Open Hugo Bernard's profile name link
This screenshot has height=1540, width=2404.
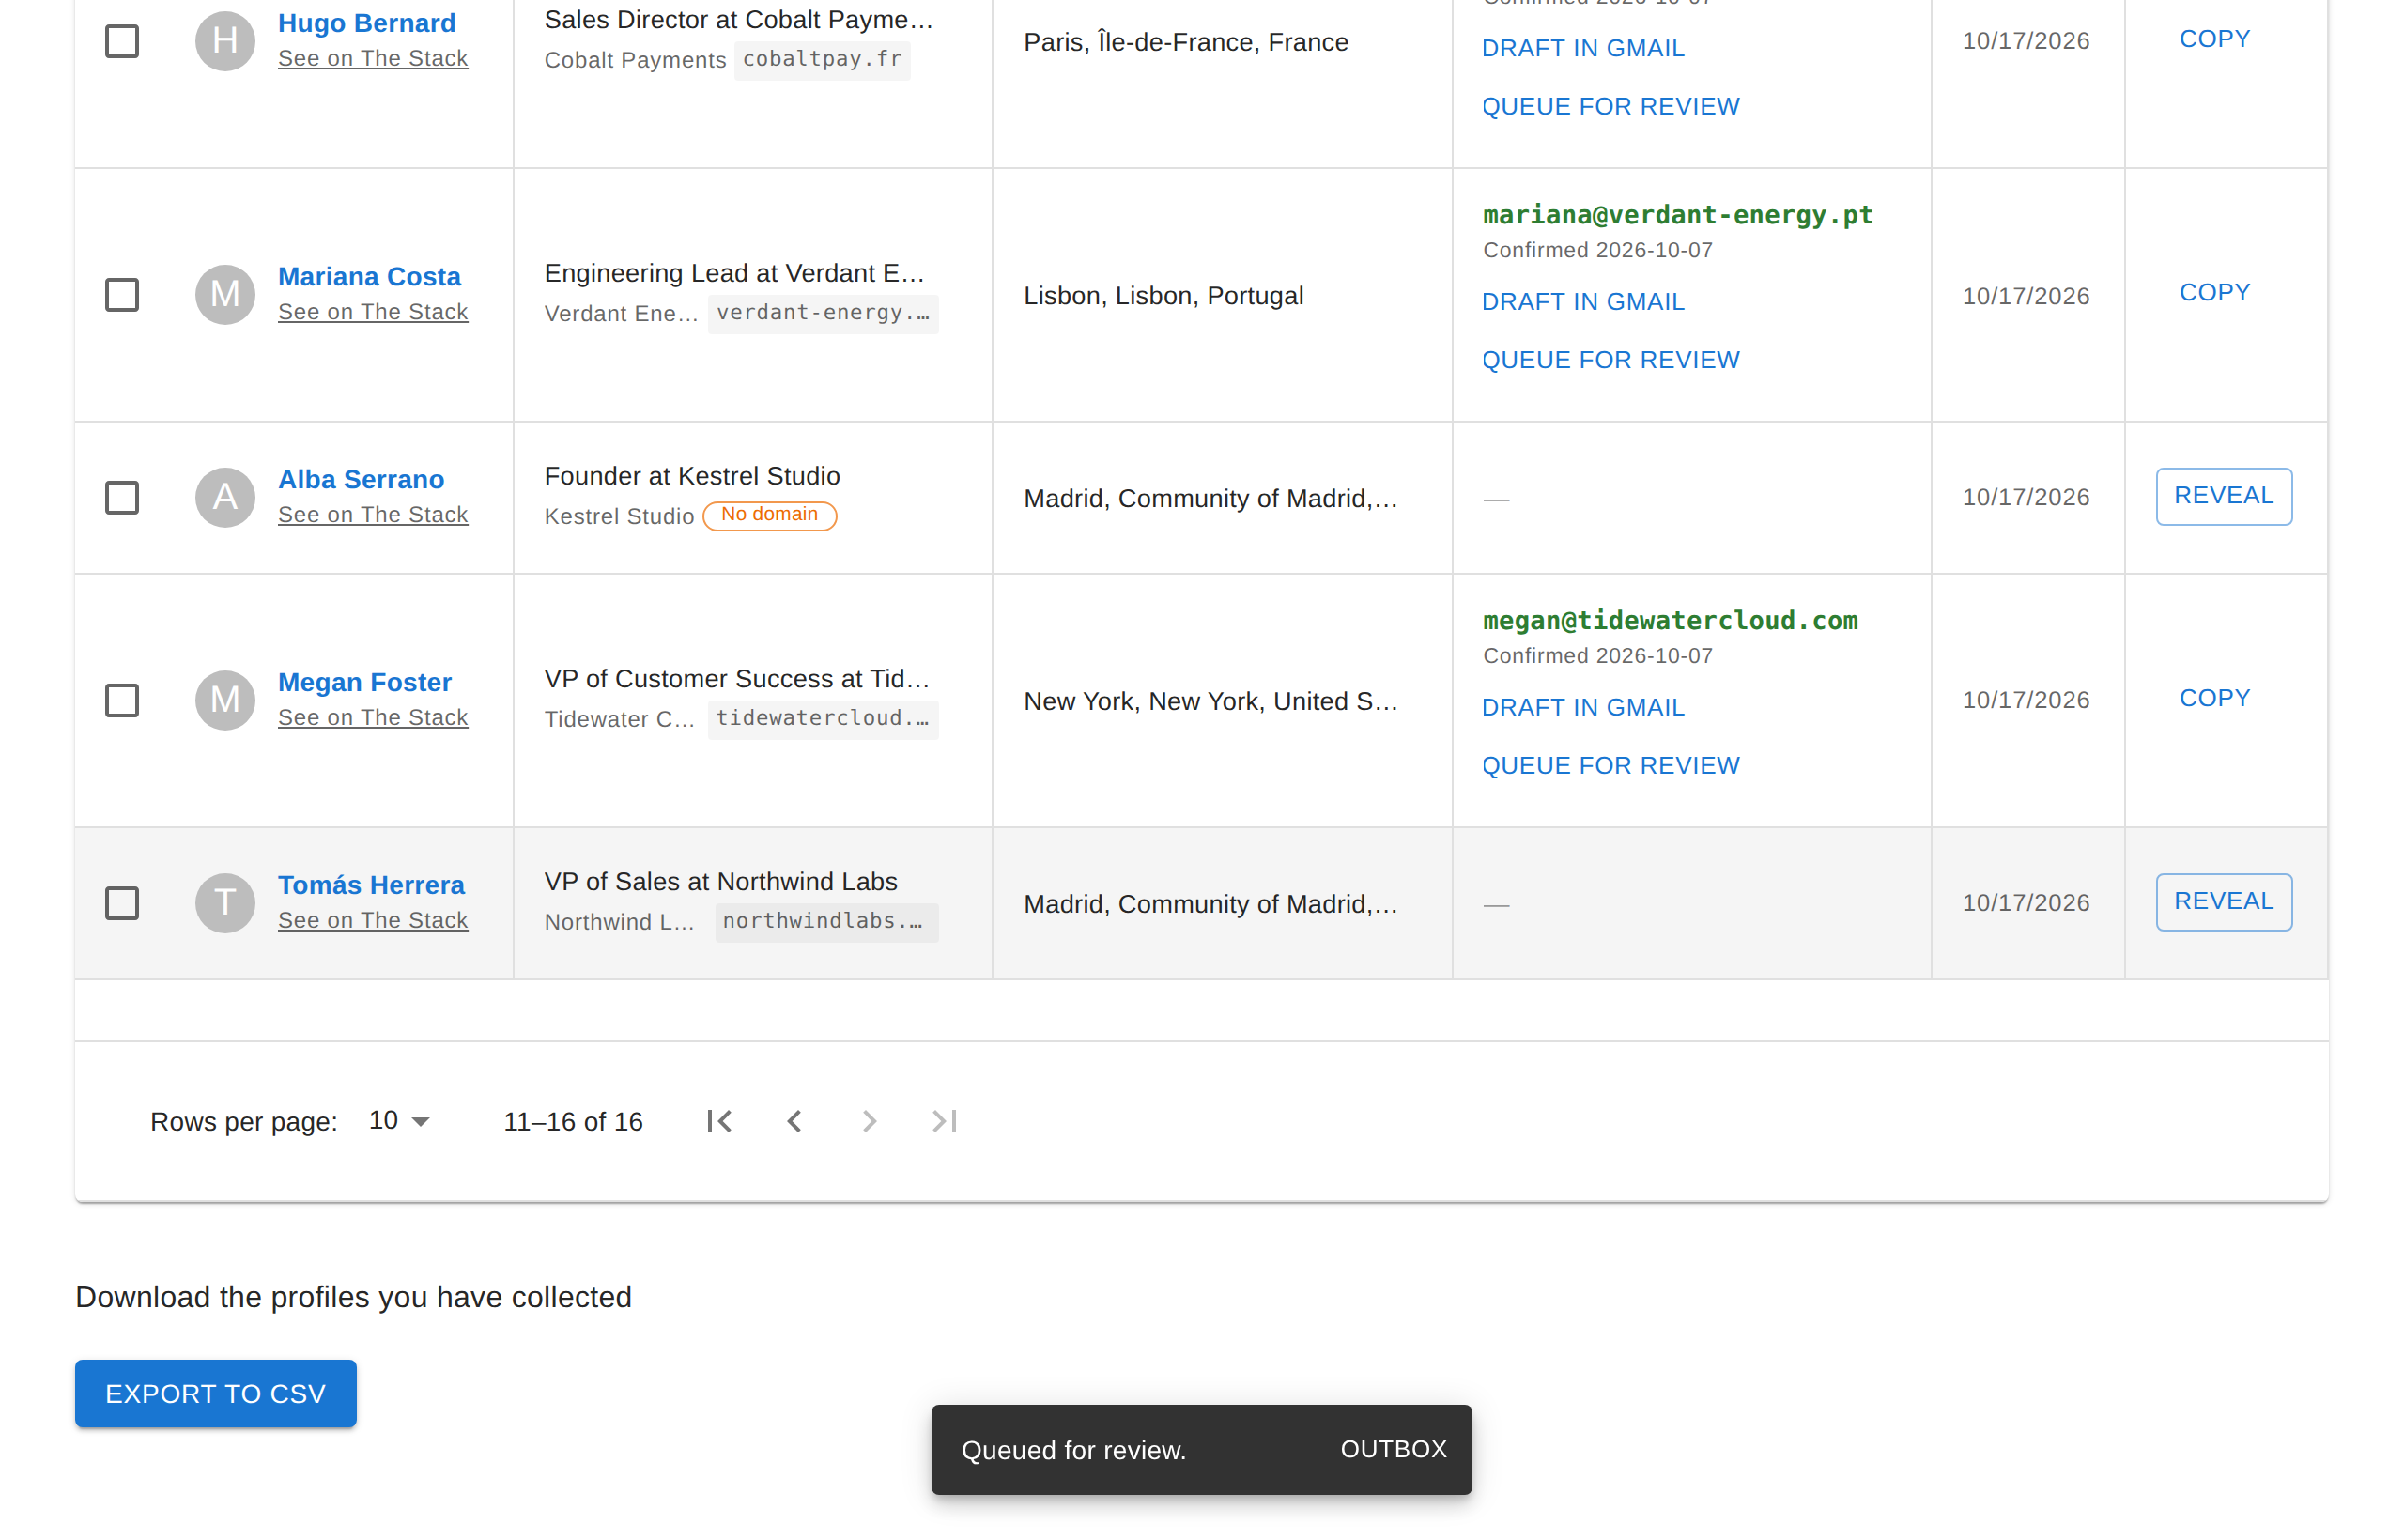[367, 23]
